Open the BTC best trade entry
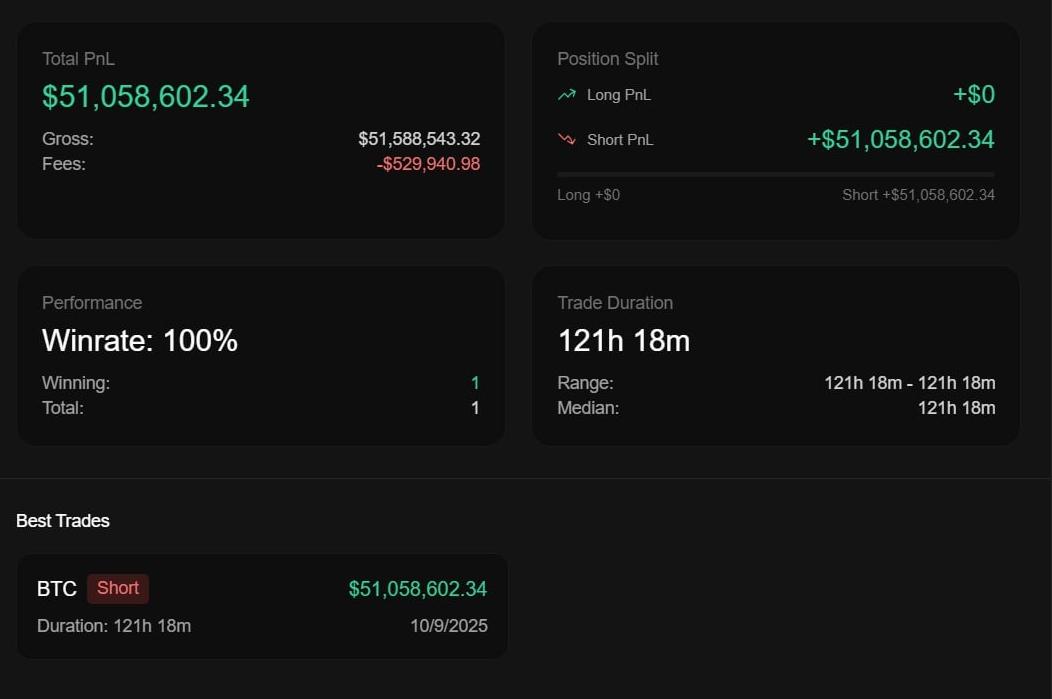 click(x=262, y=606)
